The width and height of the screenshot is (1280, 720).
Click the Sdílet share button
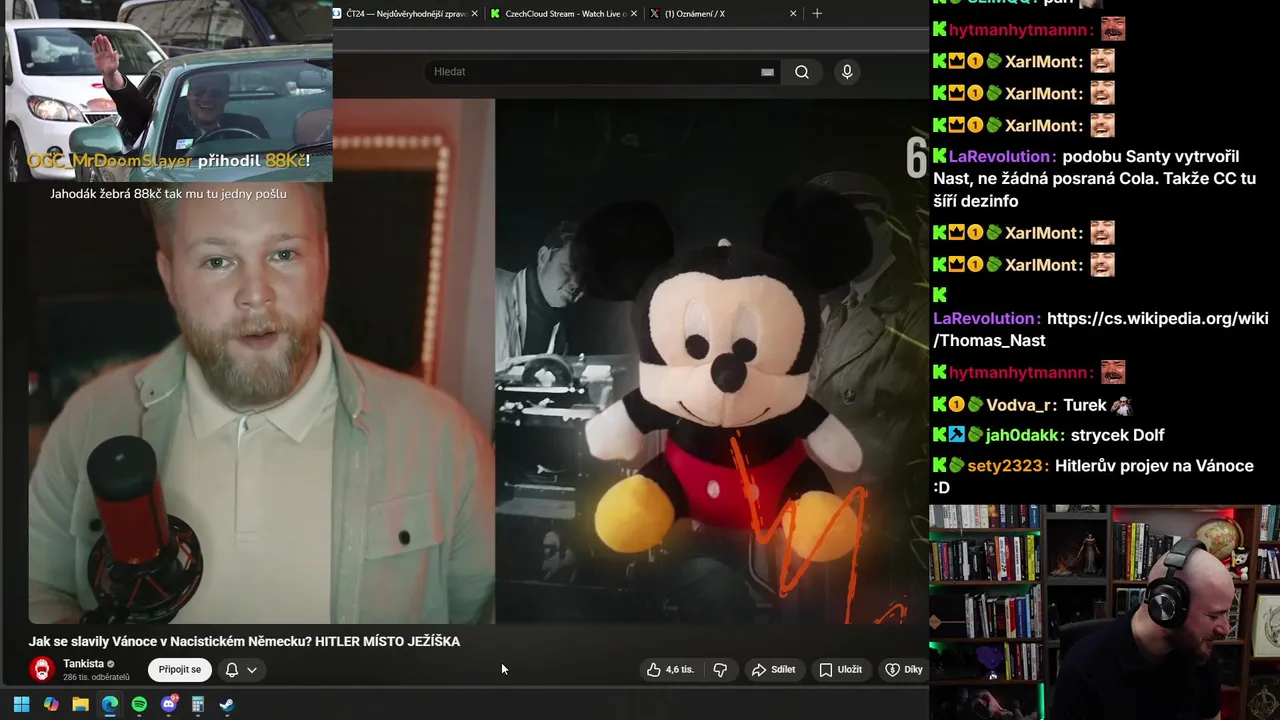(x=773, y=670)
